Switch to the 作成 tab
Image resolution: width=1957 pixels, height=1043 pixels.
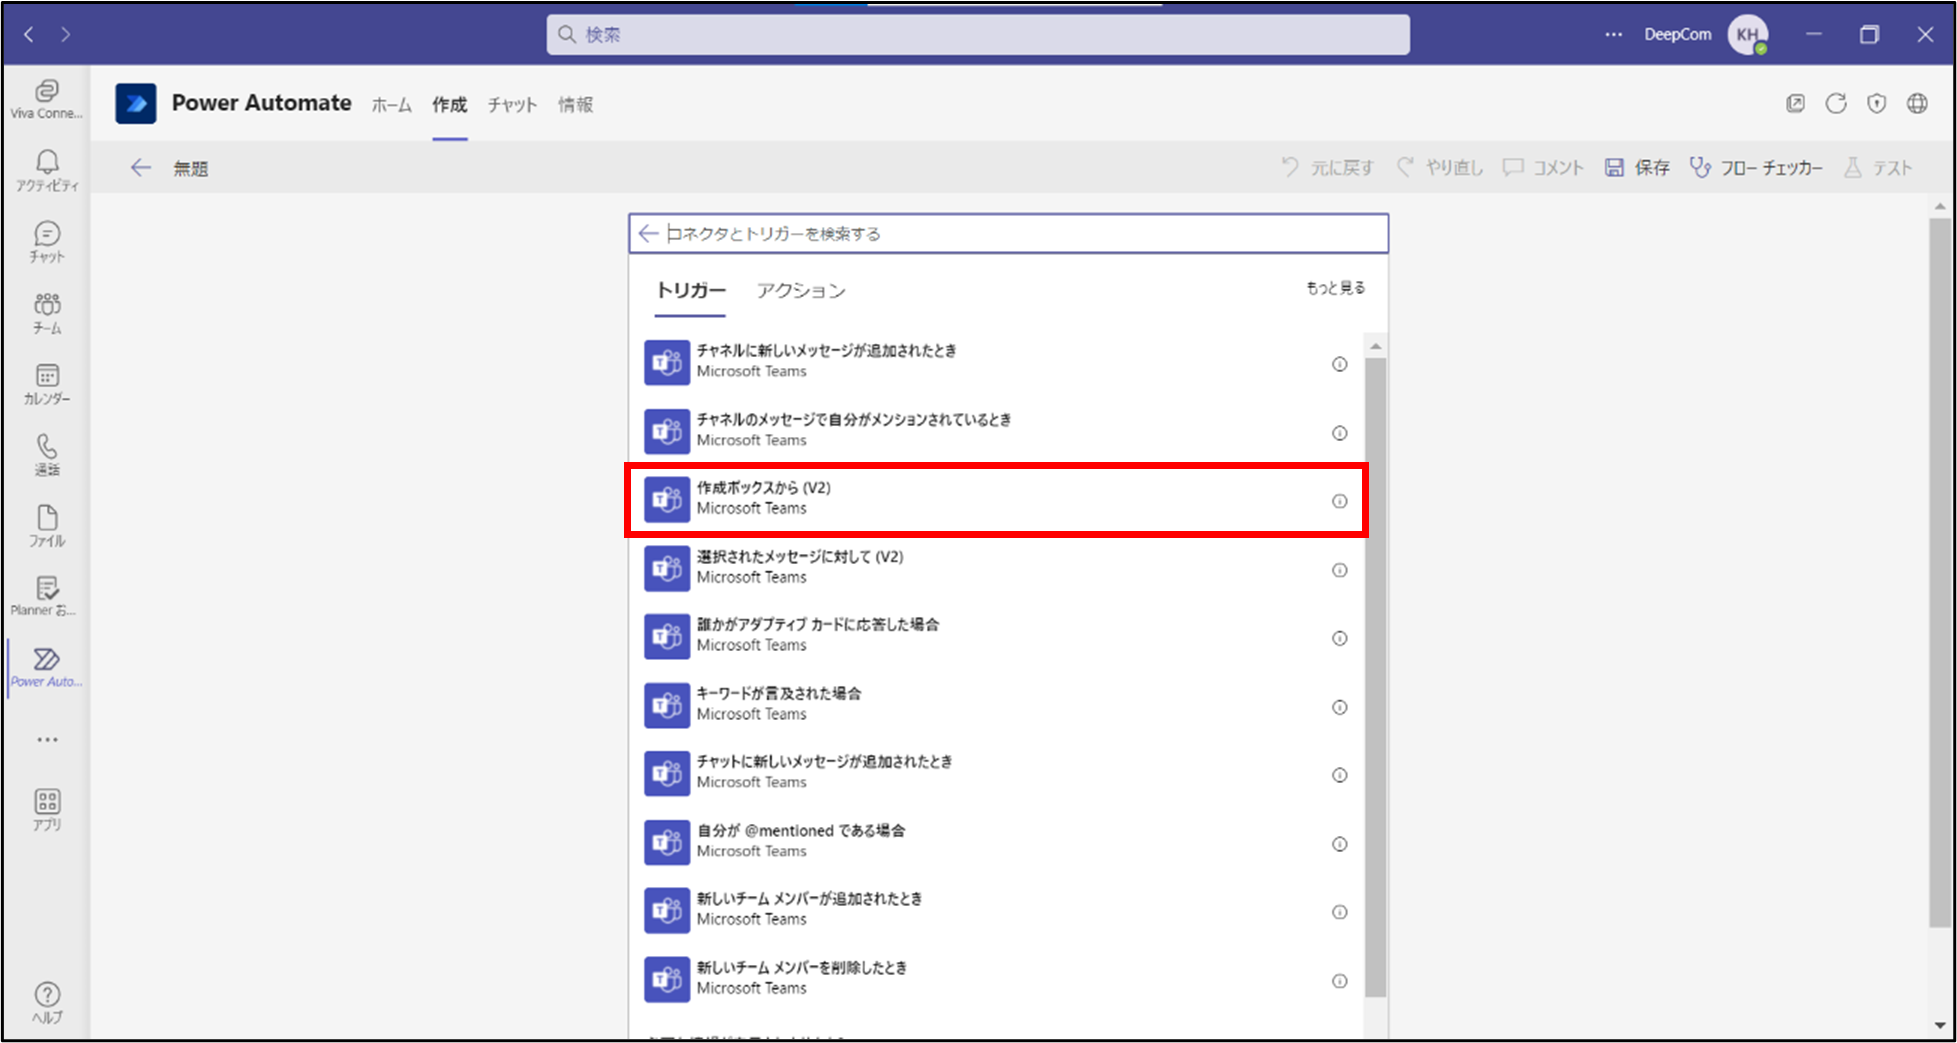[x=449, y=104]
